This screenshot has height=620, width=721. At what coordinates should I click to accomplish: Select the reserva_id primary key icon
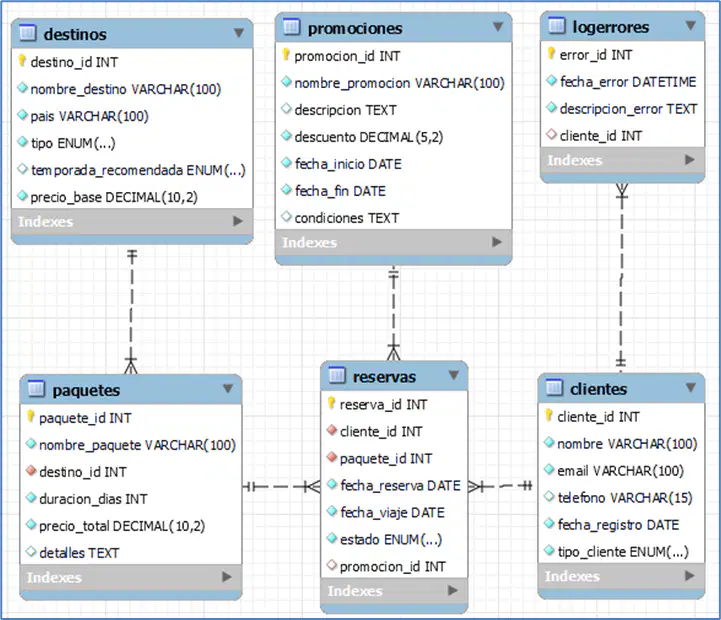click(331, 403)
